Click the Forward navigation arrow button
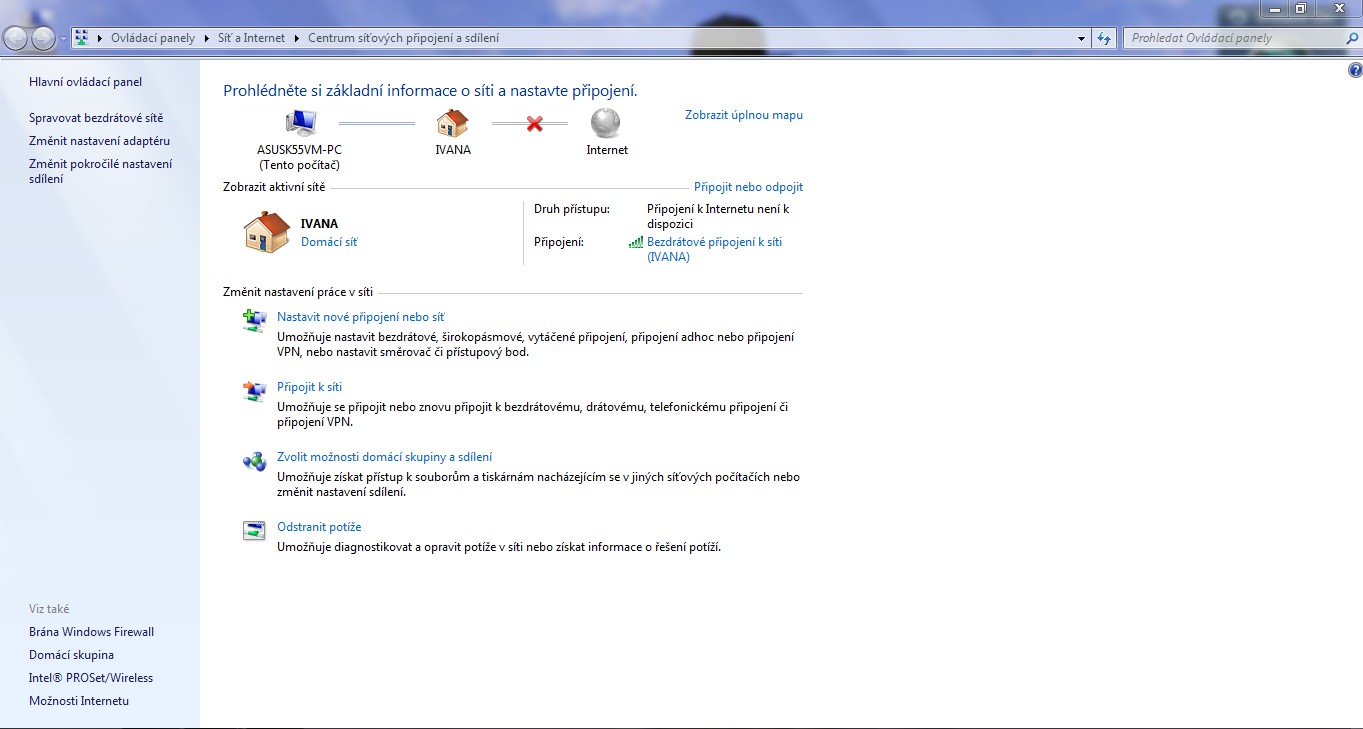 tap(44, 38)
